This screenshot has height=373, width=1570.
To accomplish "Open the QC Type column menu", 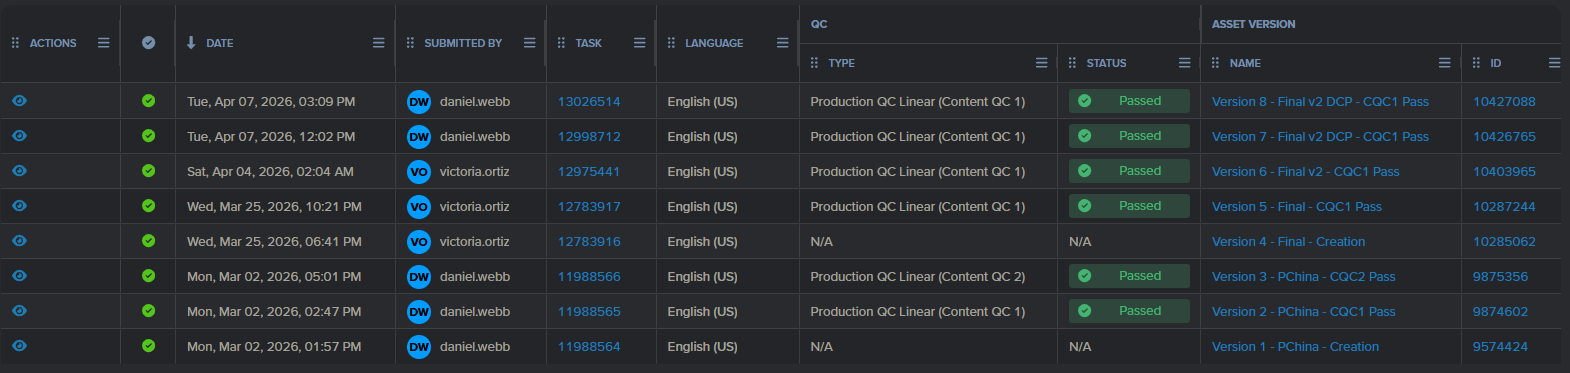I will 1041,63.
